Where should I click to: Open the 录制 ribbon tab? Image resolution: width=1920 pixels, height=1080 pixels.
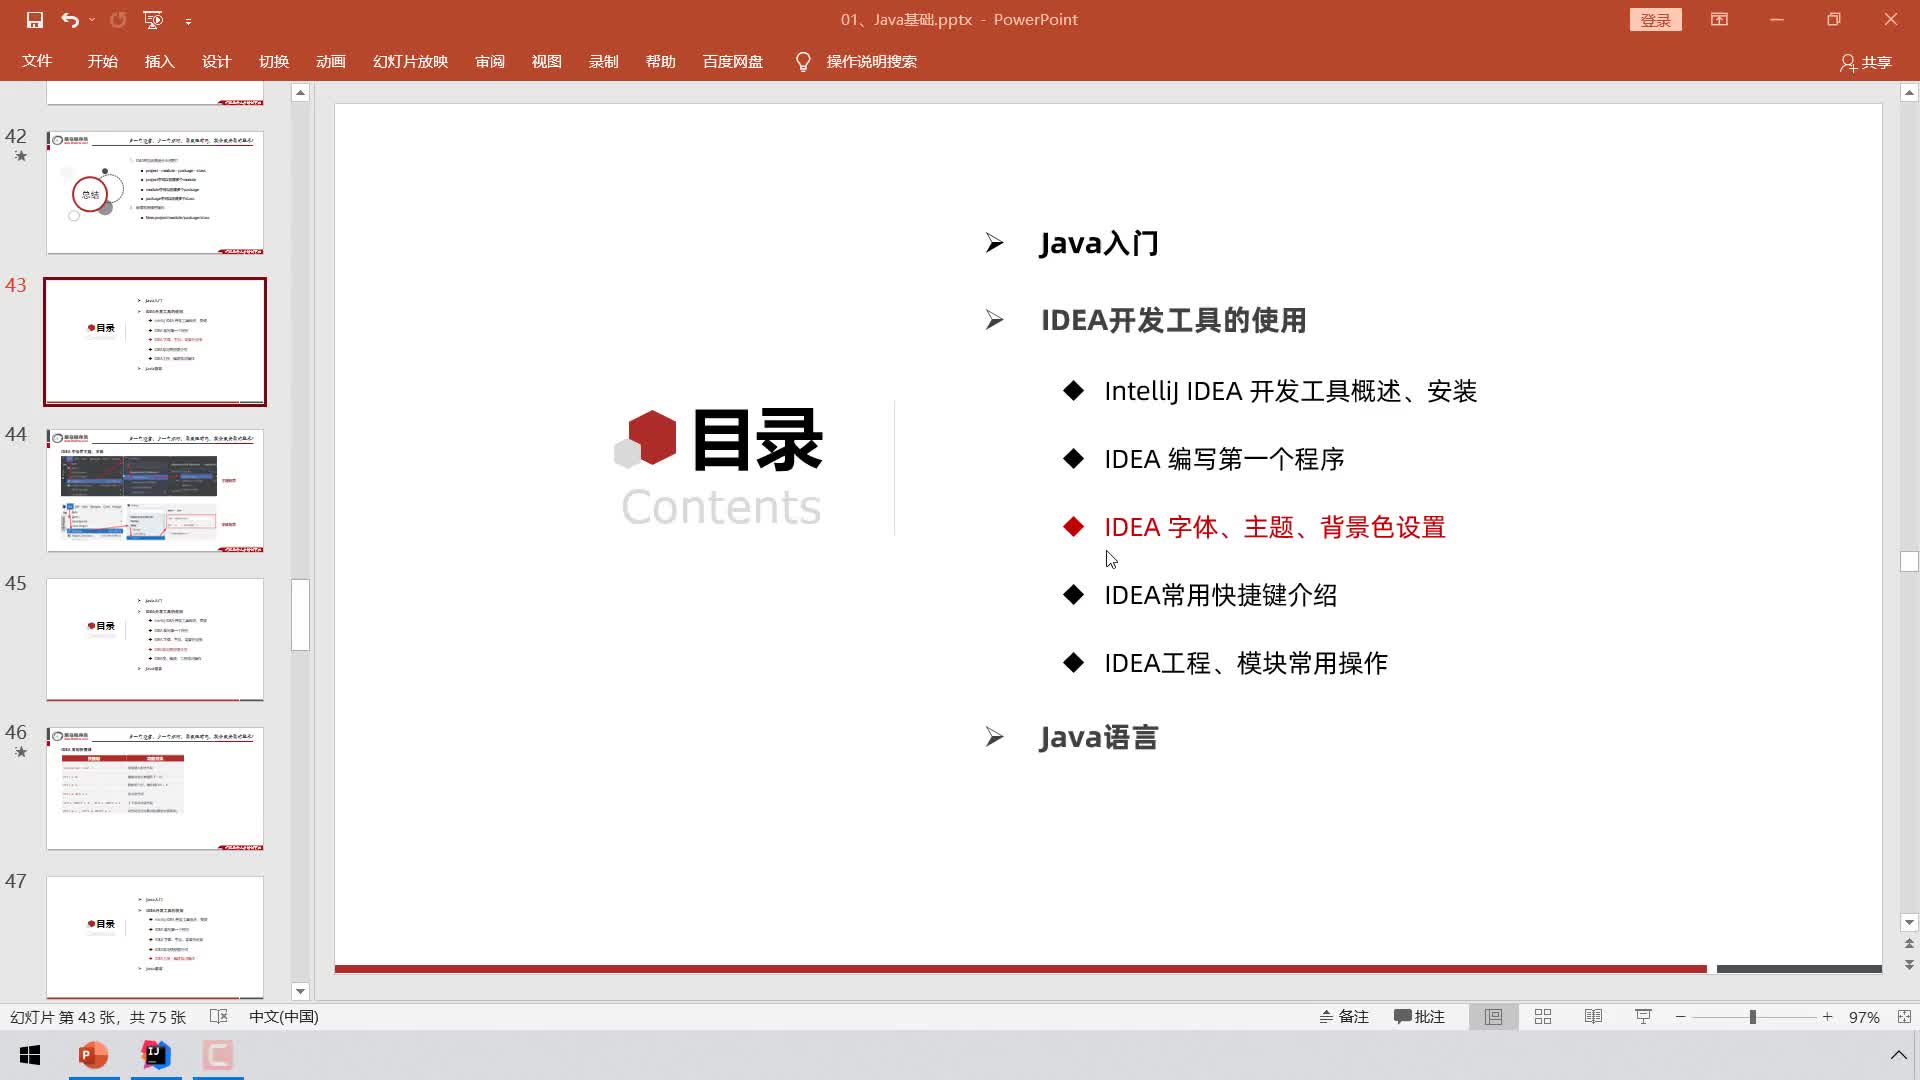603,61
